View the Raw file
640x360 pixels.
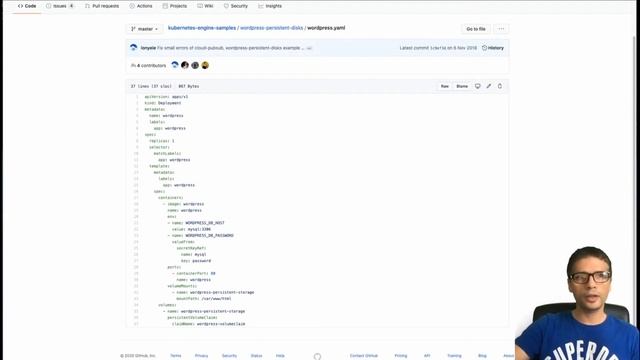[x=444, y=87]
